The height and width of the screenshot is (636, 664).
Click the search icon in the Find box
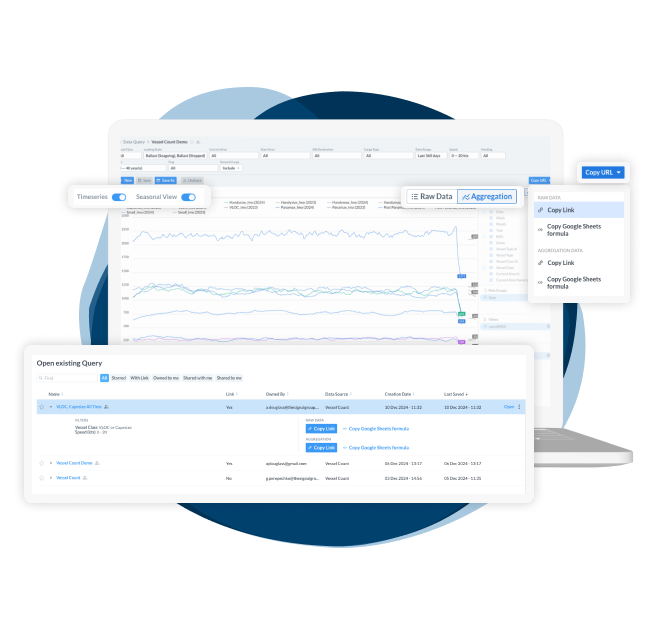pos(40,378)
